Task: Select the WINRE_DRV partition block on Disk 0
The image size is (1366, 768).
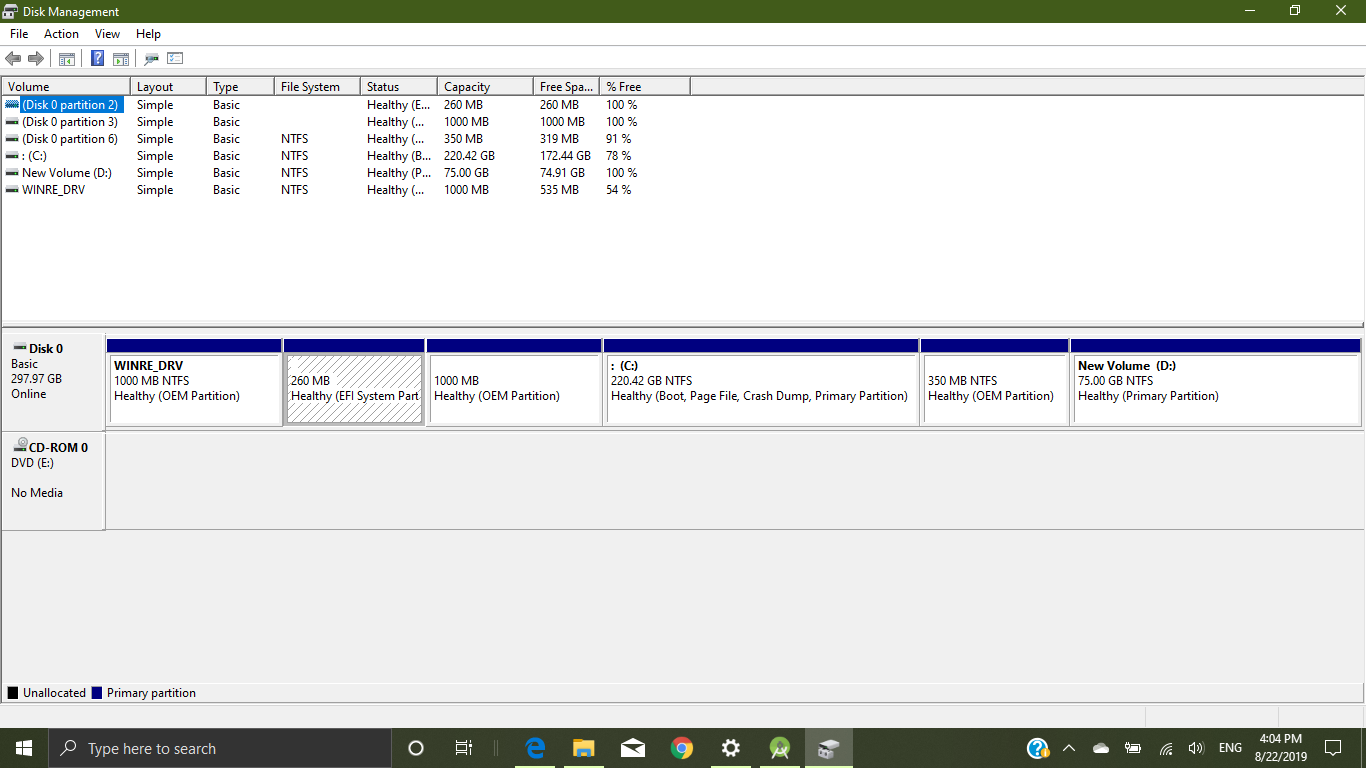Action: coord(195,382)
